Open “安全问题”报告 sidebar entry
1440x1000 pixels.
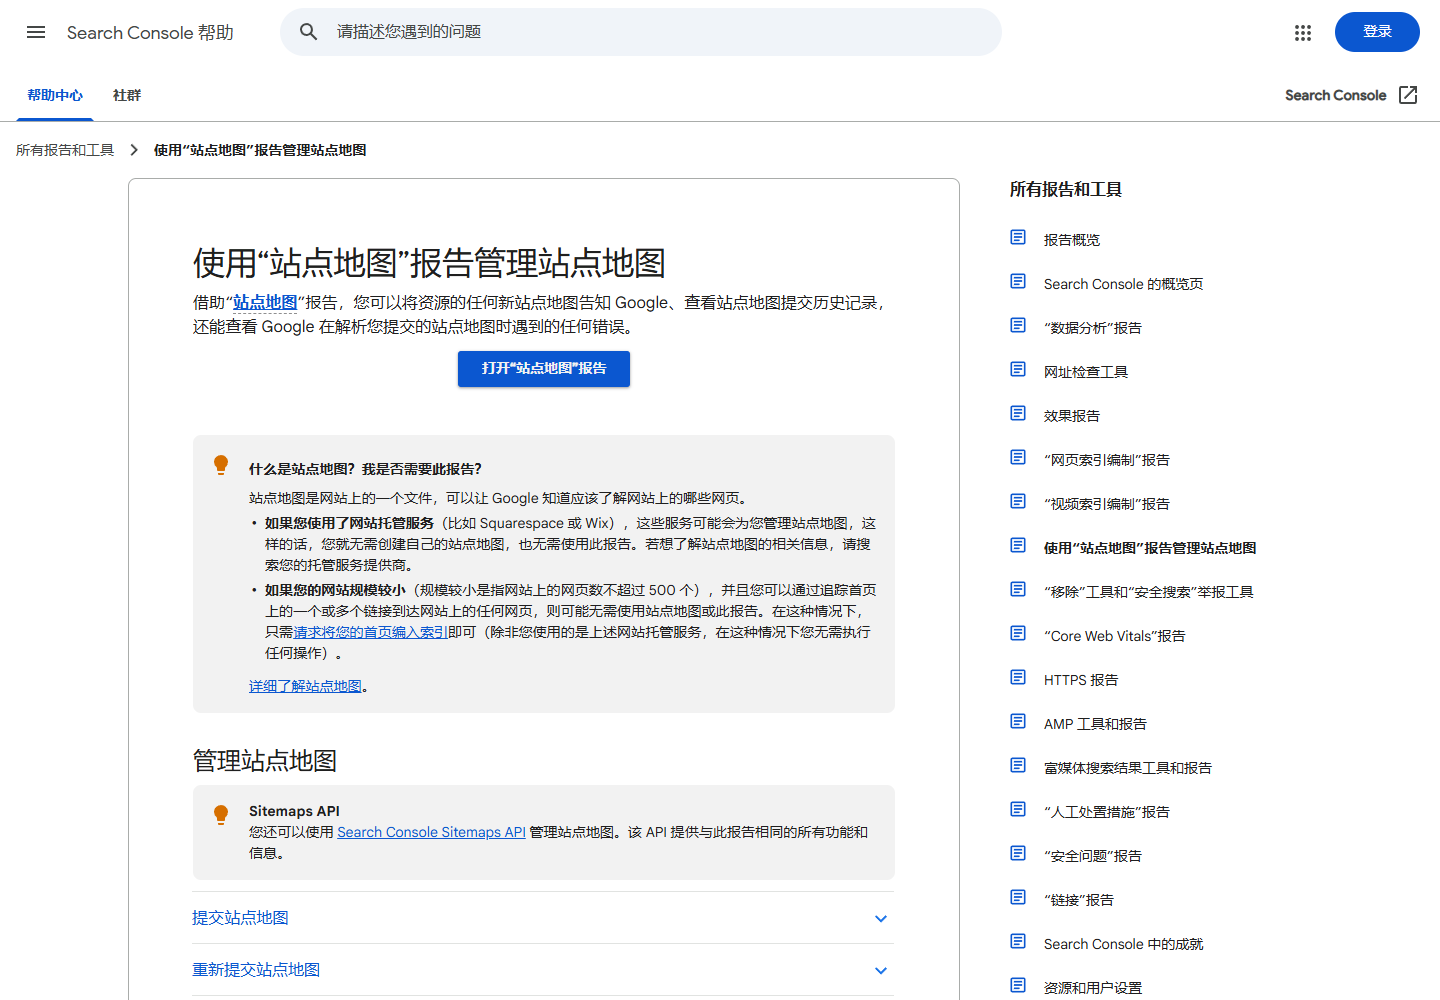[1092, 856]
